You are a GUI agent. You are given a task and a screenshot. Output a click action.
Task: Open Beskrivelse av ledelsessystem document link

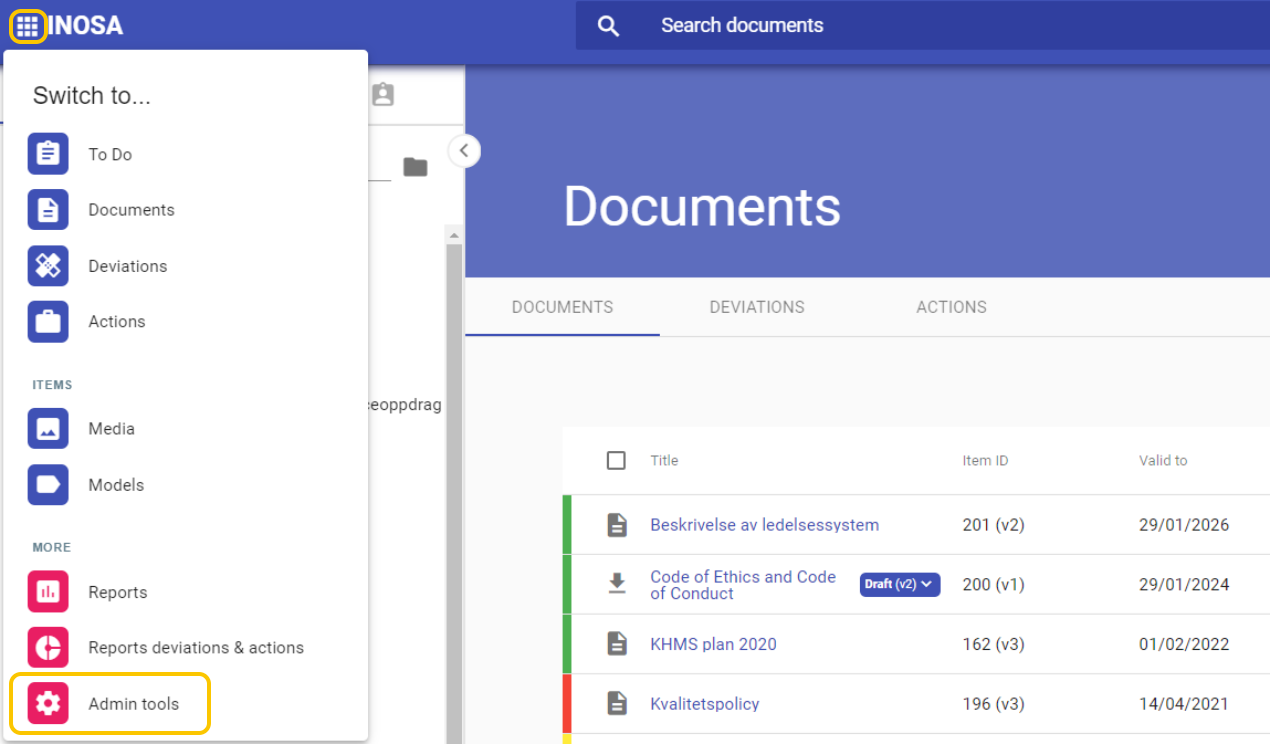[x=765, y=525]
